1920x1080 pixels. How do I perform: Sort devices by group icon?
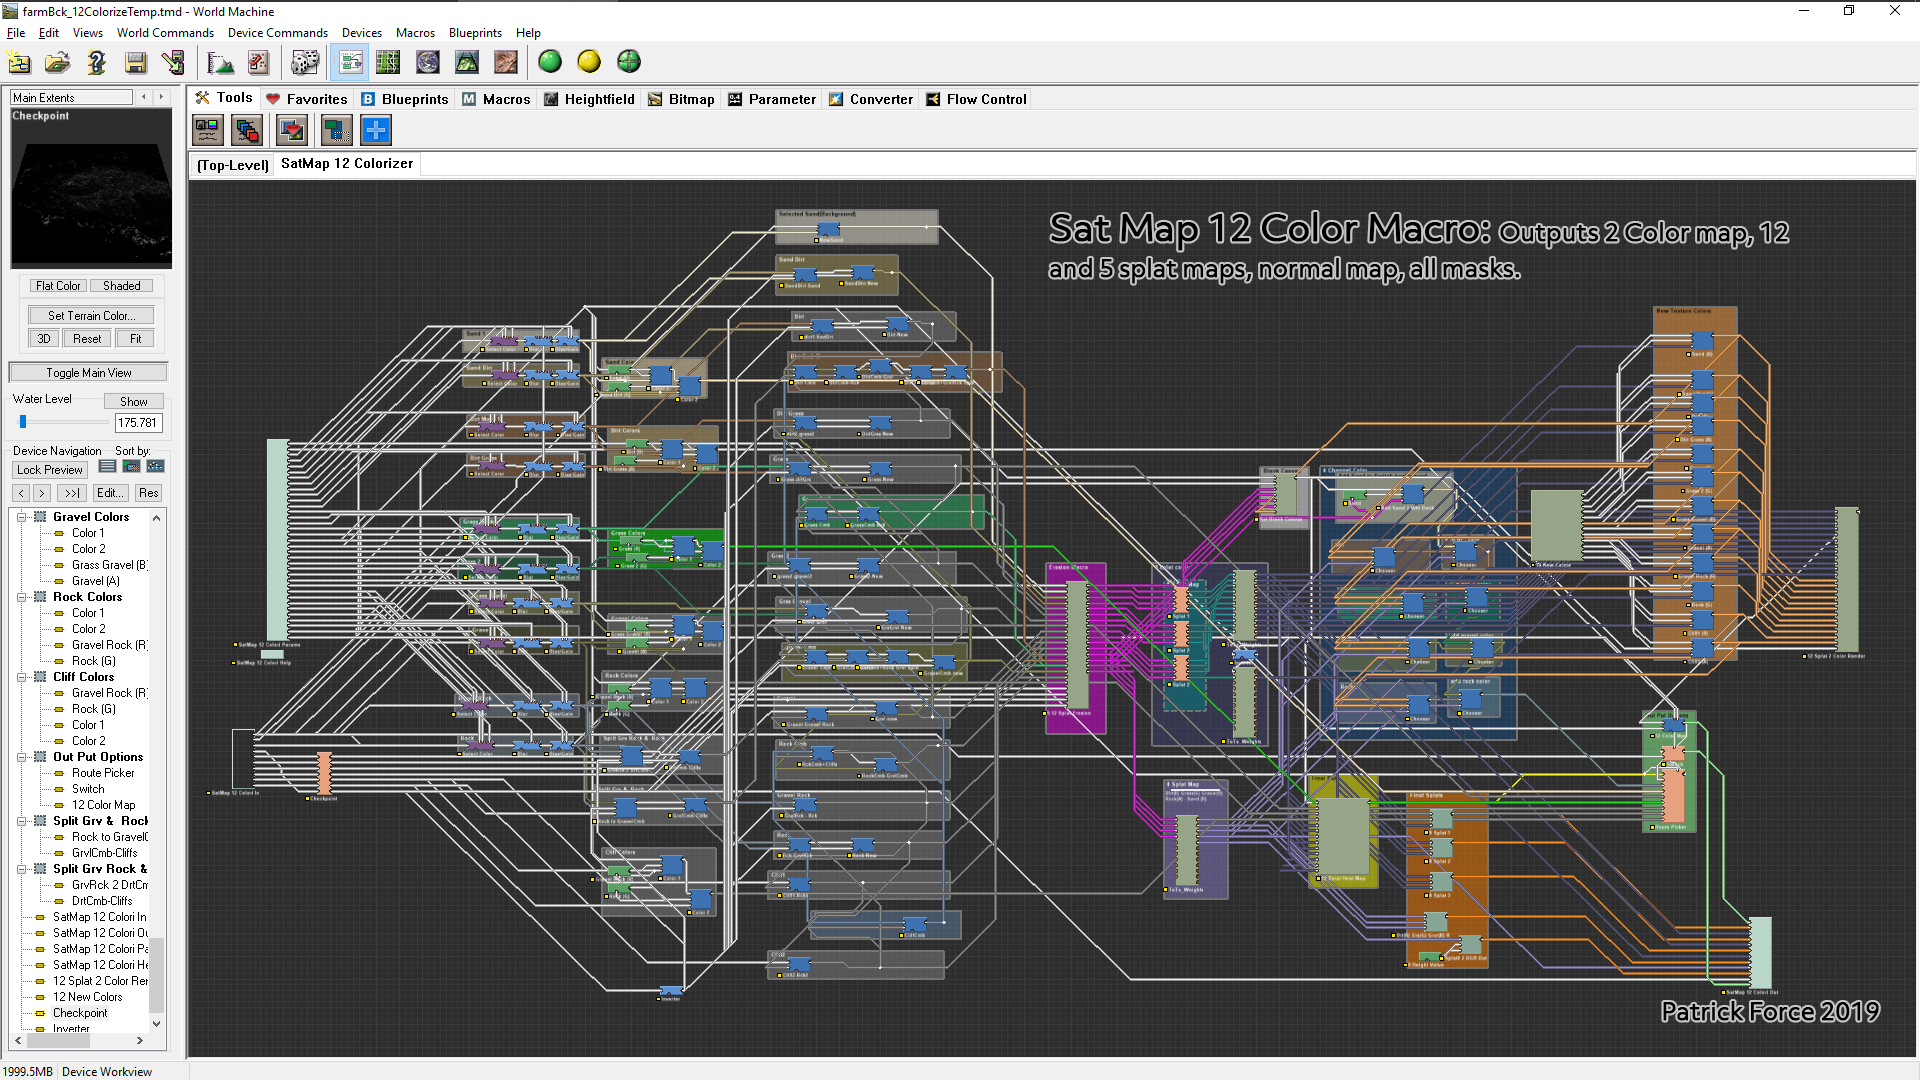tap(131, 467)
